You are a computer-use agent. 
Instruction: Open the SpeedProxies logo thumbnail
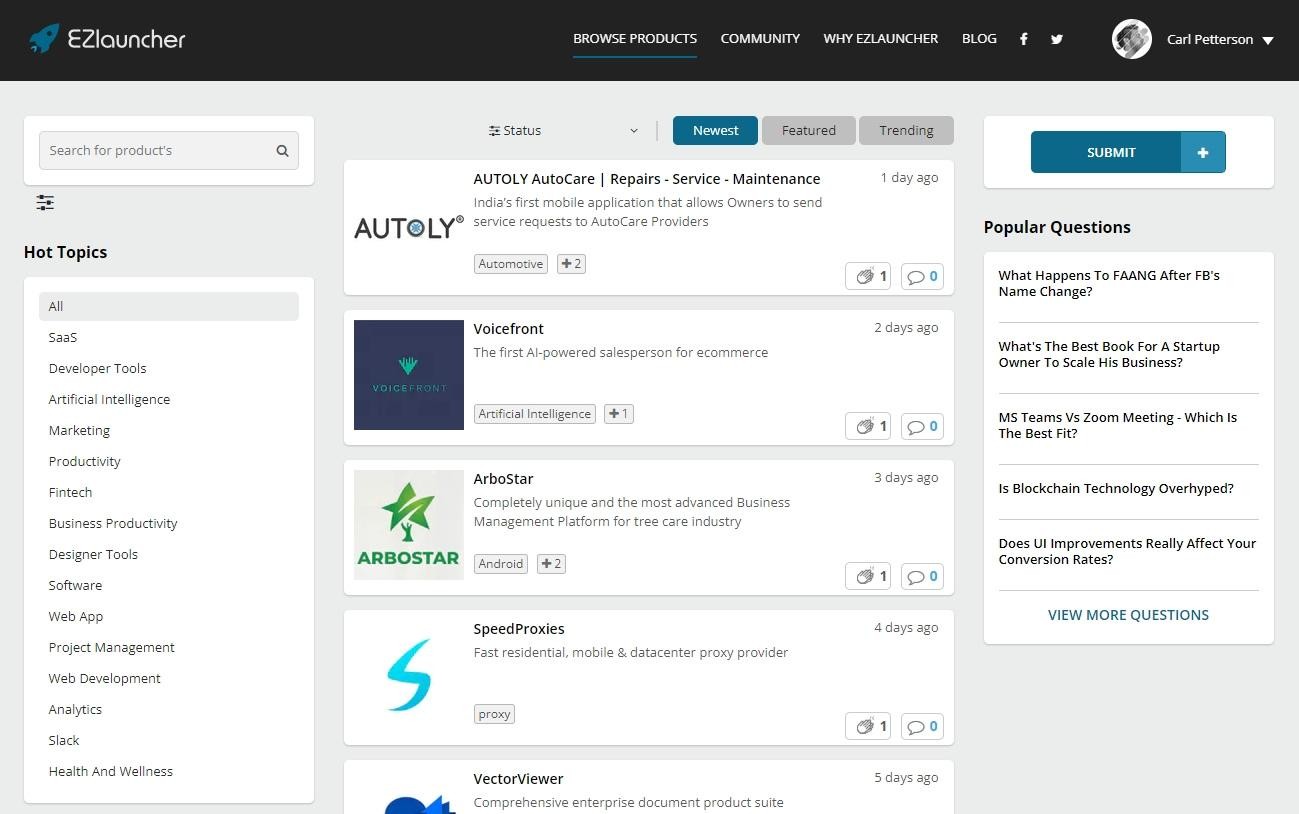pyautogui.click(x=409, y=675)
